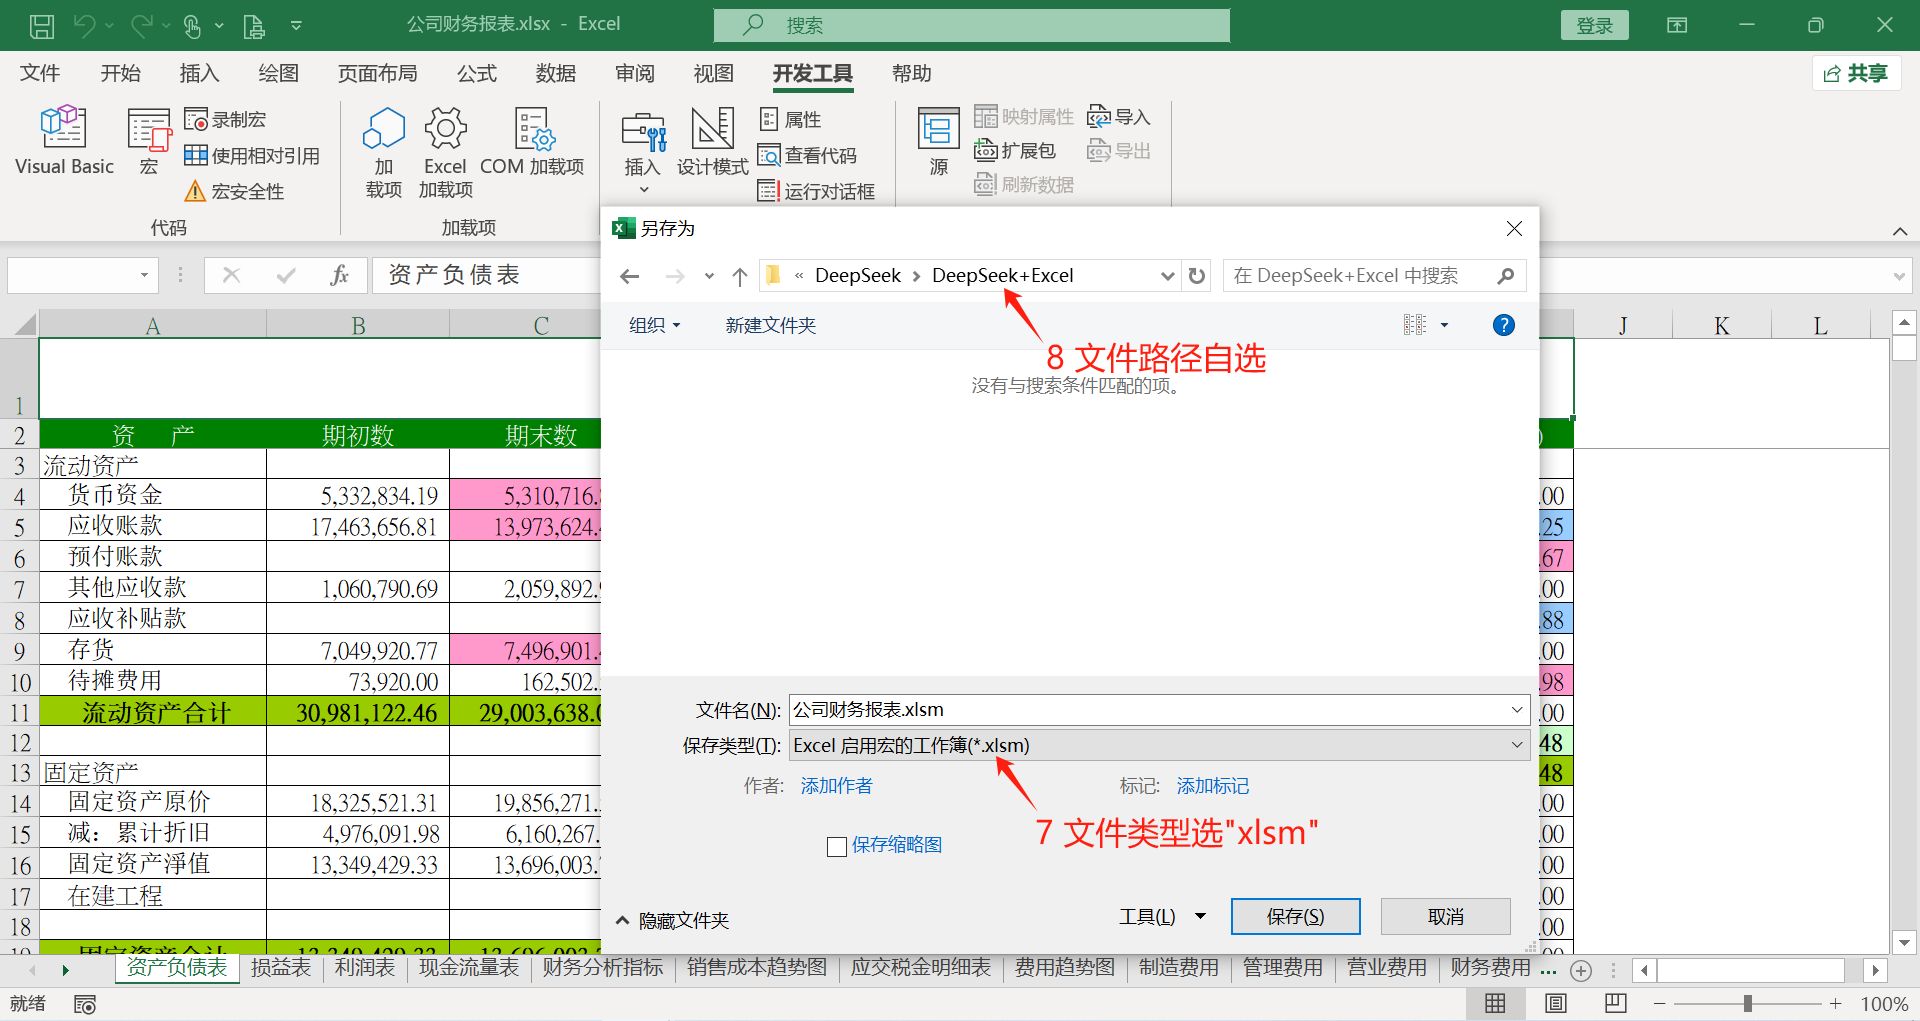Switch to the View (视图) tab
Screen dimensions: 1920x1021
click(714, 73)
